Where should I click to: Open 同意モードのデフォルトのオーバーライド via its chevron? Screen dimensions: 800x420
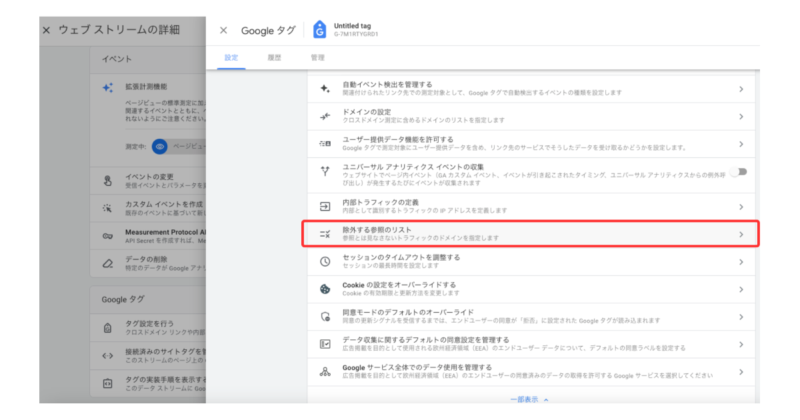pyautogui.click(x=741, y=317)
